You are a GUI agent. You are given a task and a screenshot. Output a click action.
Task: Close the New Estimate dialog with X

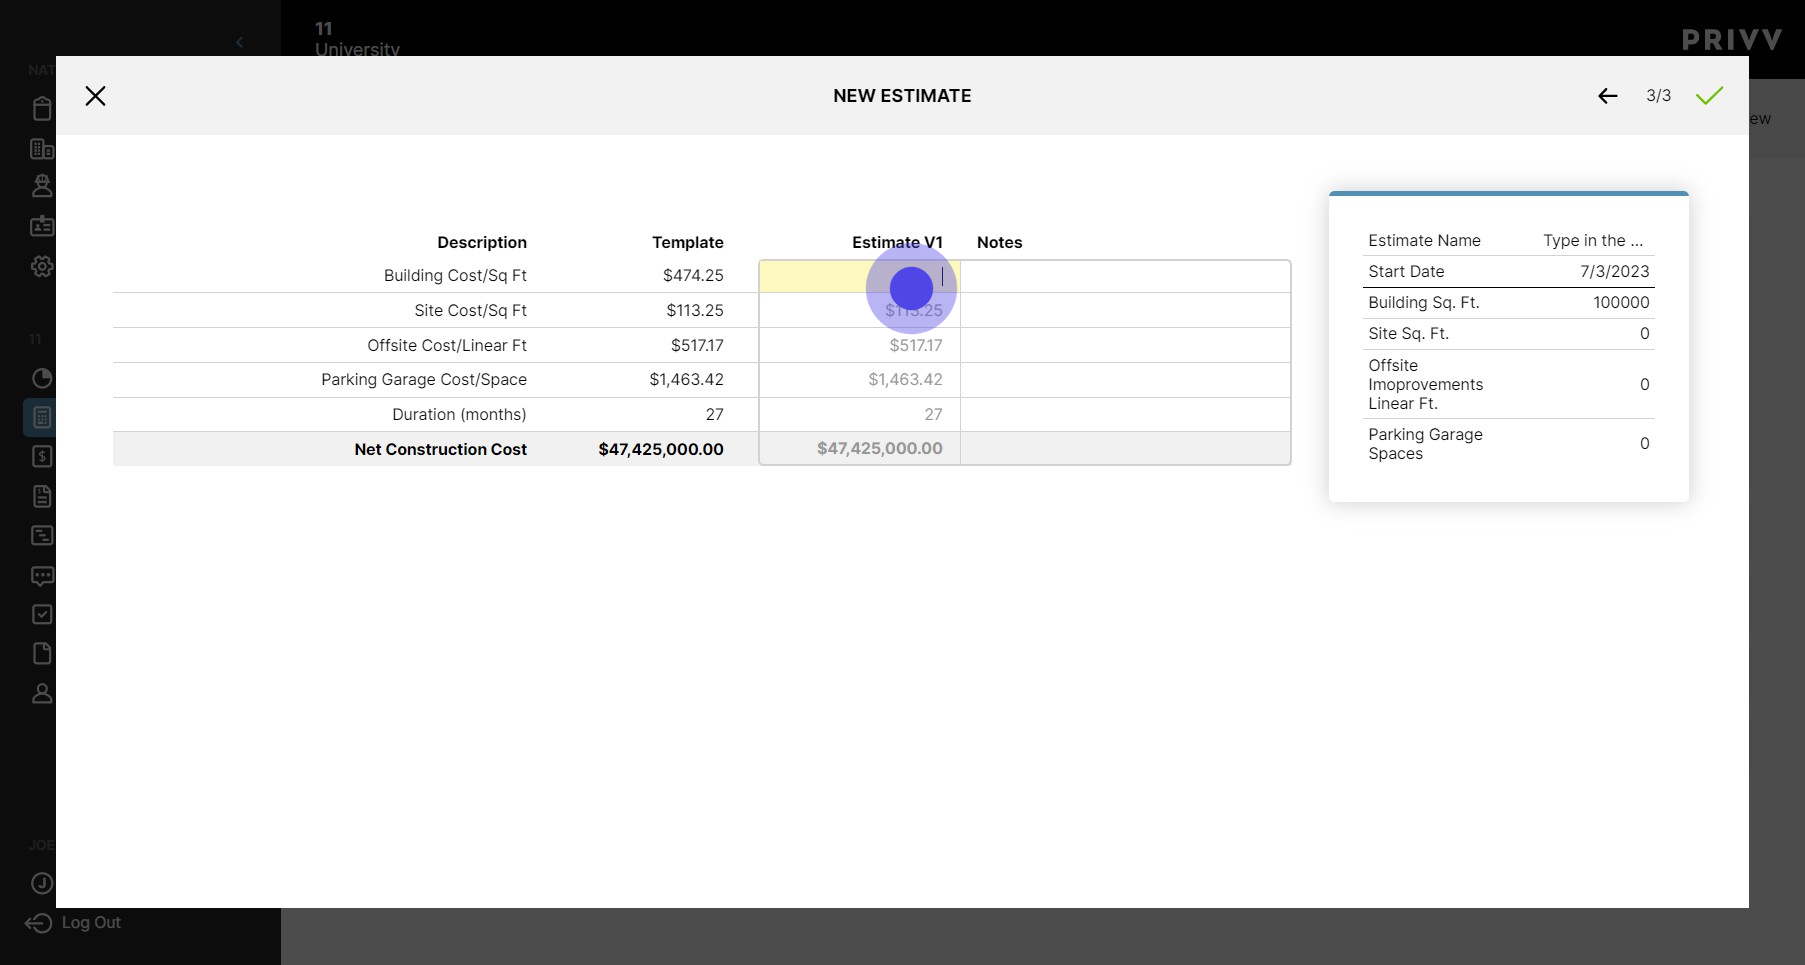pyautogui.click(x=95, y=96)
